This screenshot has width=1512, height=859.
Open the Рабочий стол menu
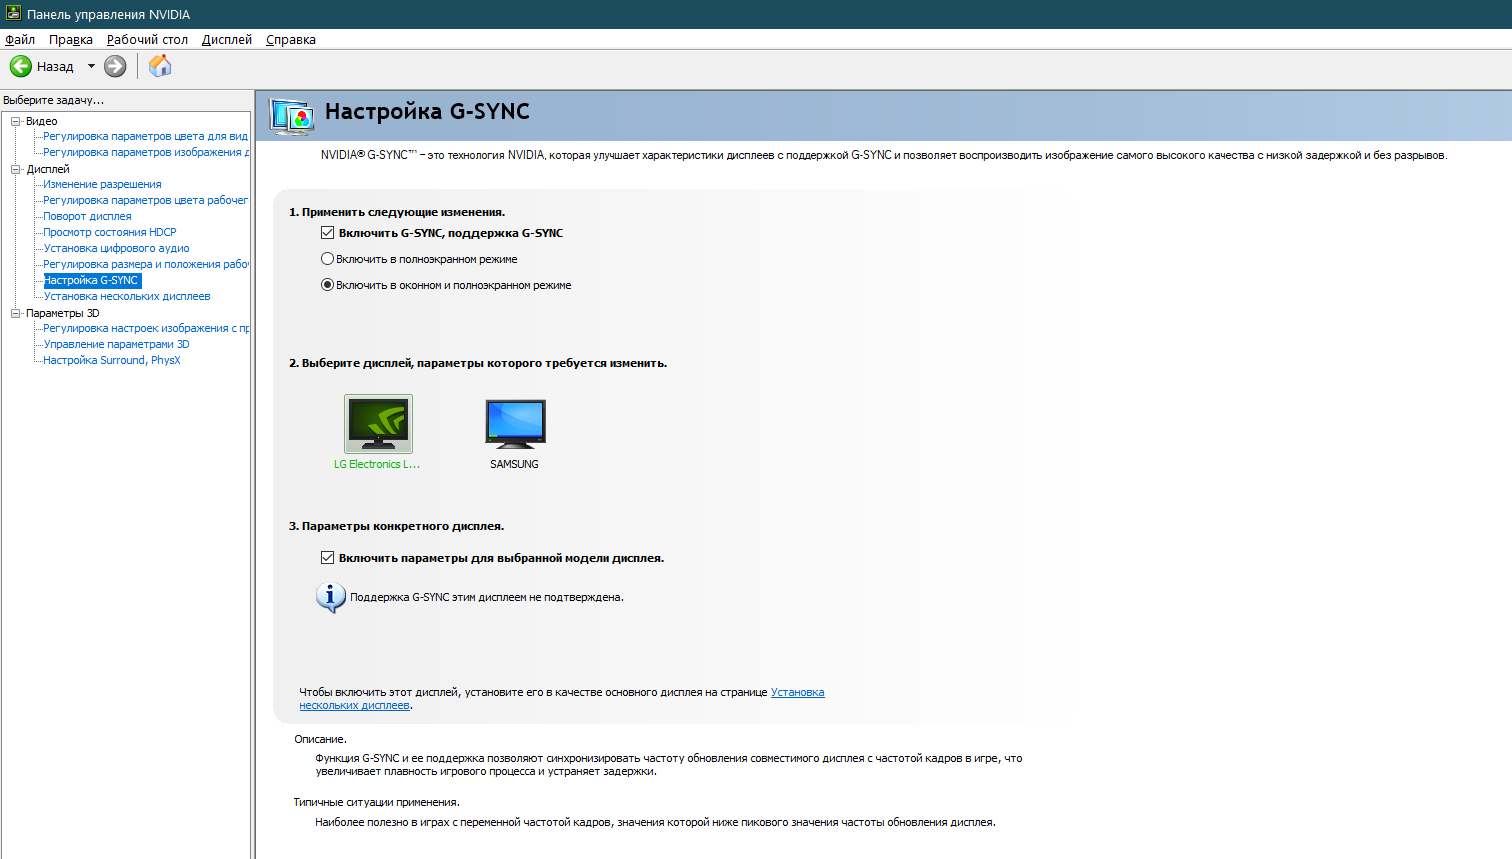click(x=147, y=40)
